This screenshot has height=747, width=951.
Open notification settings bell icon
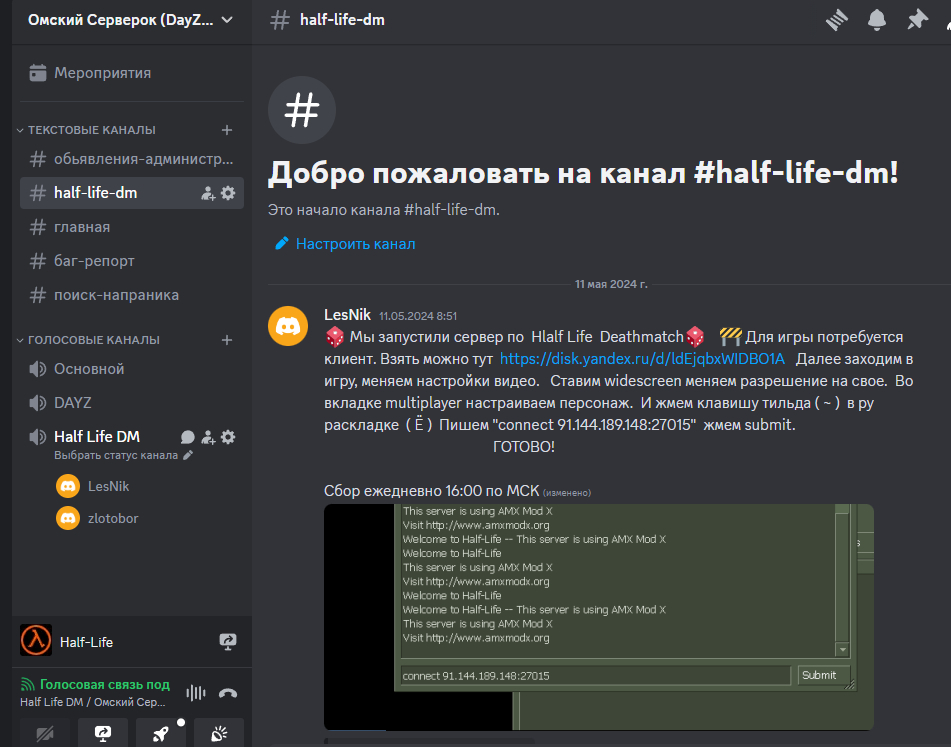point(876,20)
